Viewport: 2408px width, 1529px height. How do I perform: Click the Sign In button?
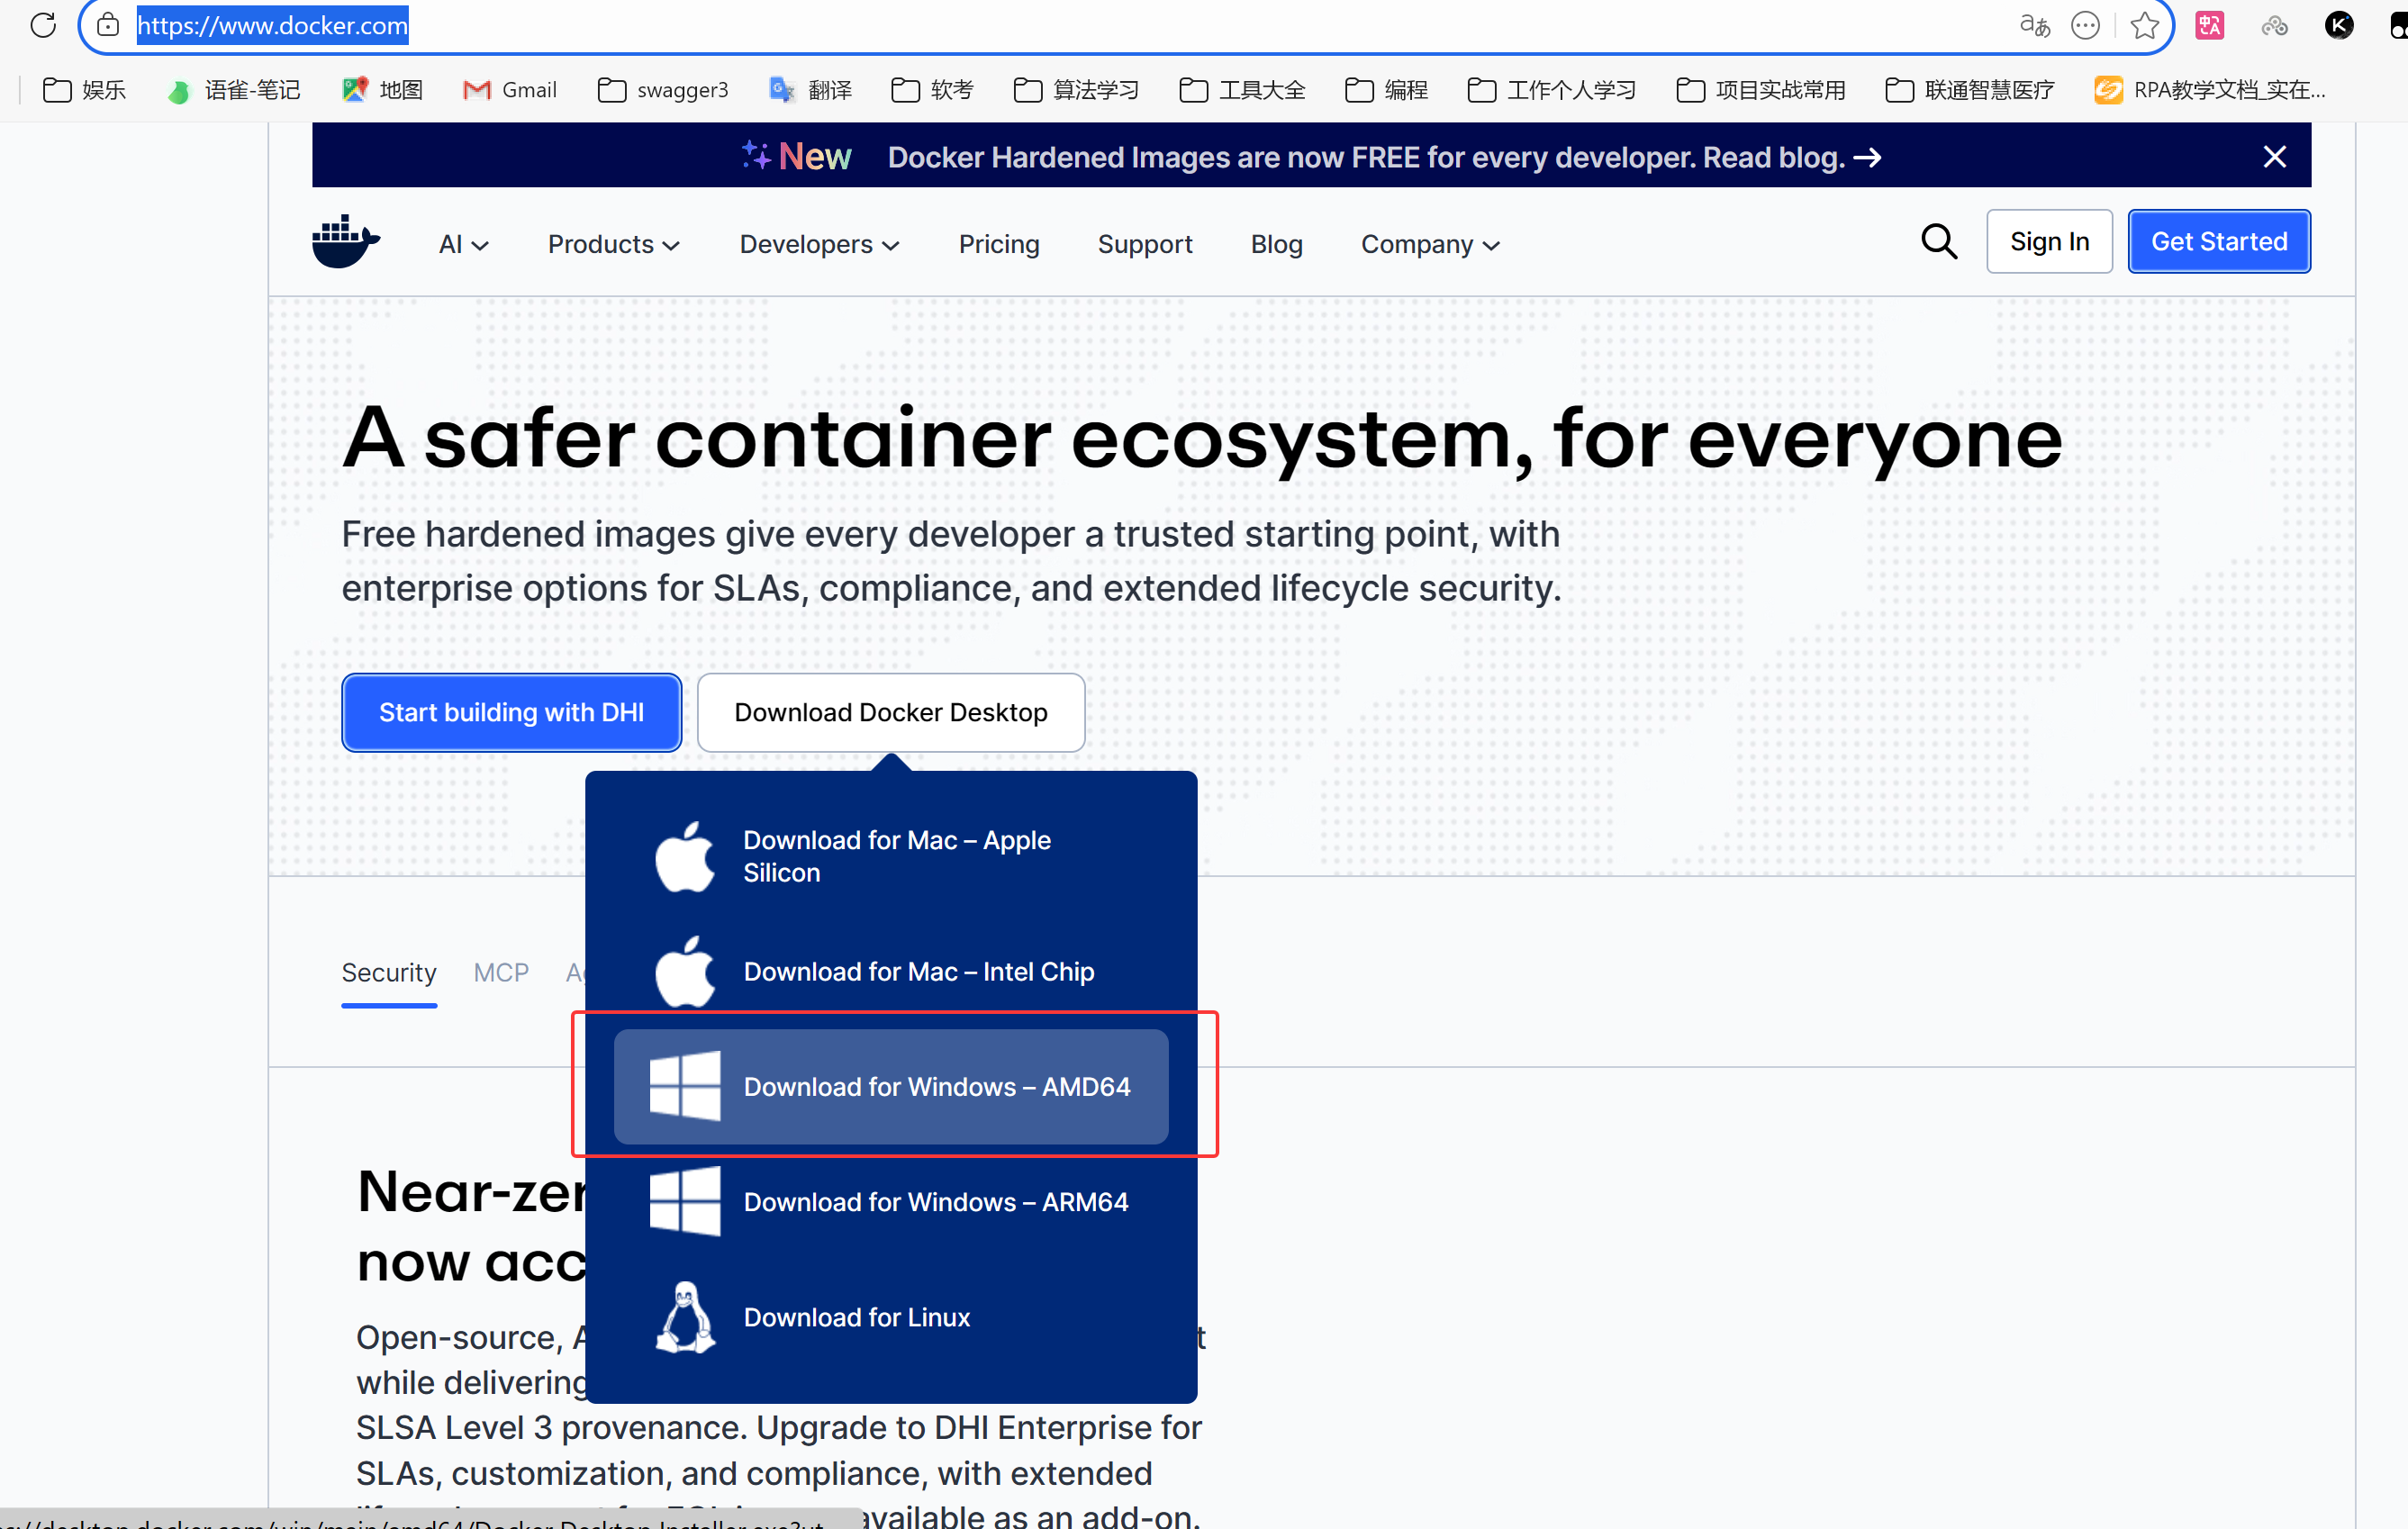(2048, 242)
